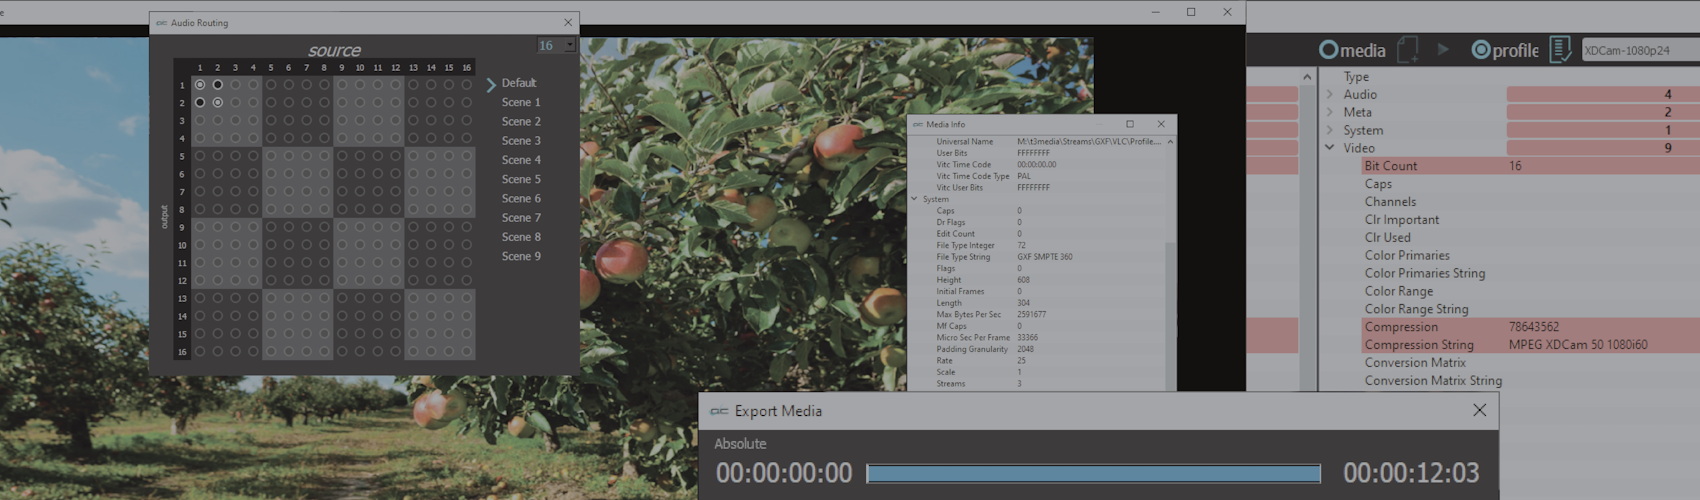Collapse the Video tree node
Screen dimensions: 1700x500
pyautogui.click(x=1330, y=148)
